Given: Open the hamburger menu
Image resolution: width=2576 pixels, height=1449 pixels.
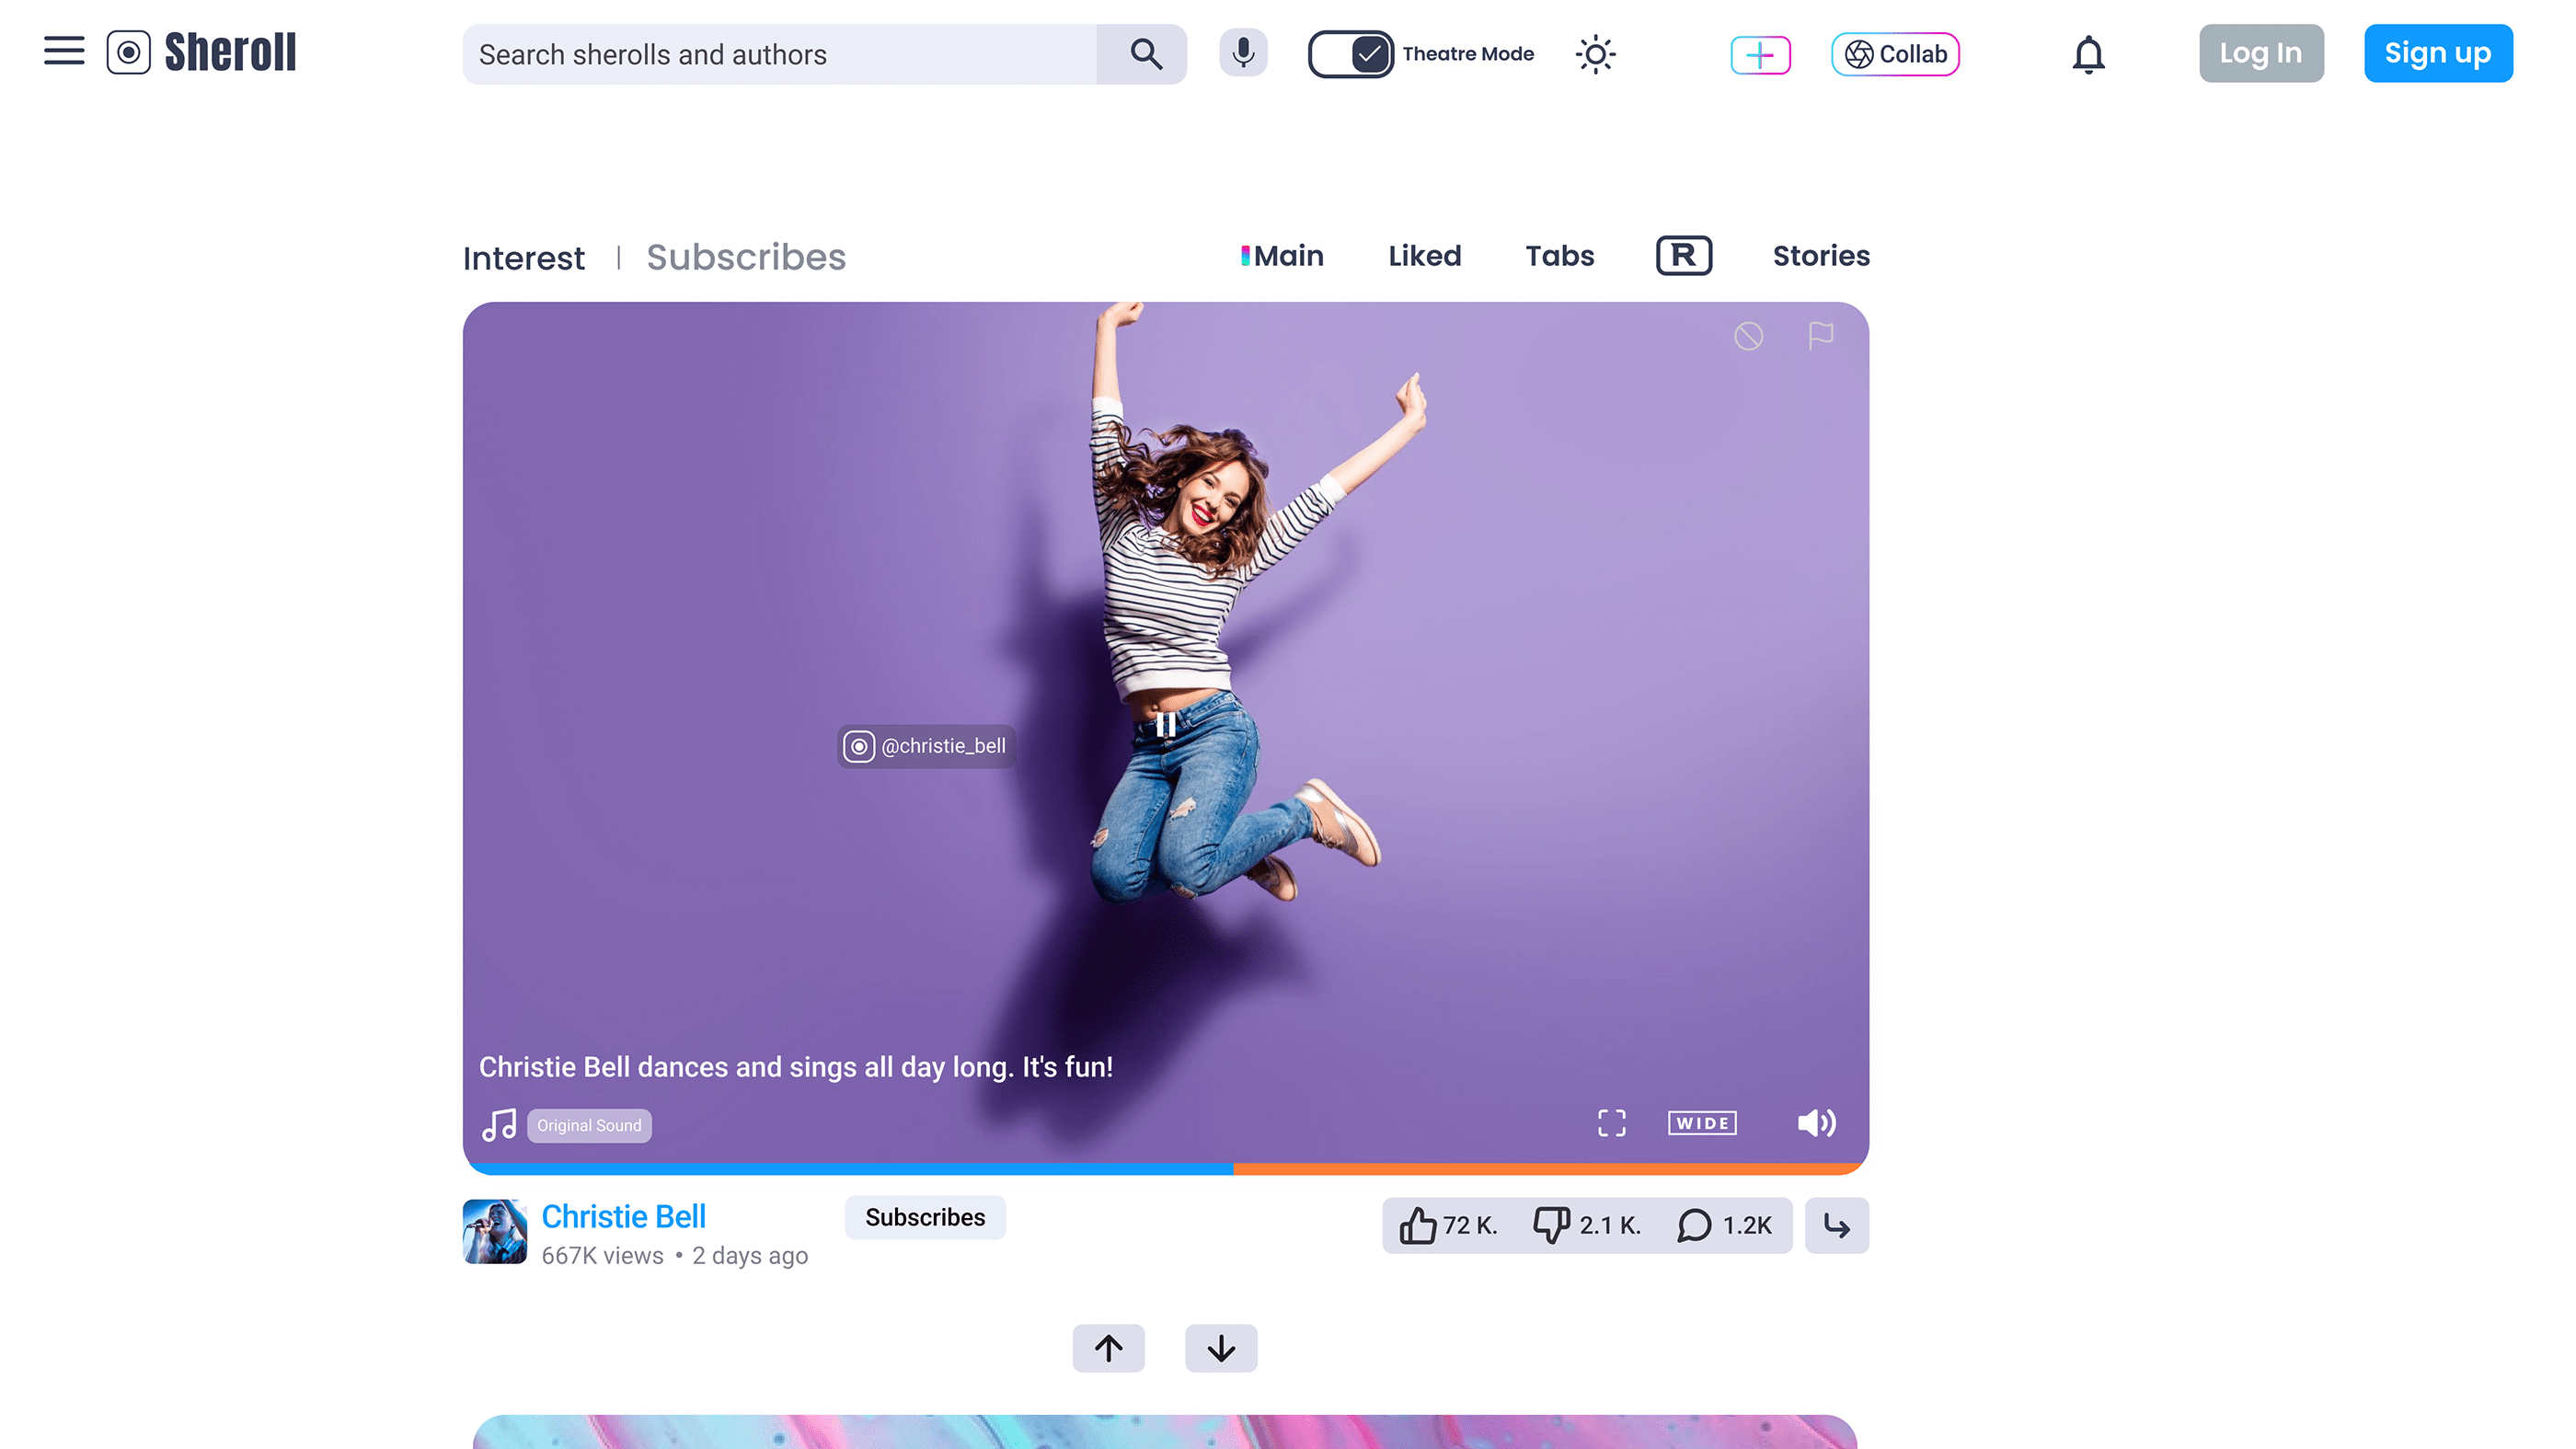Looking at the screenshot, I should tap(64, 52).
